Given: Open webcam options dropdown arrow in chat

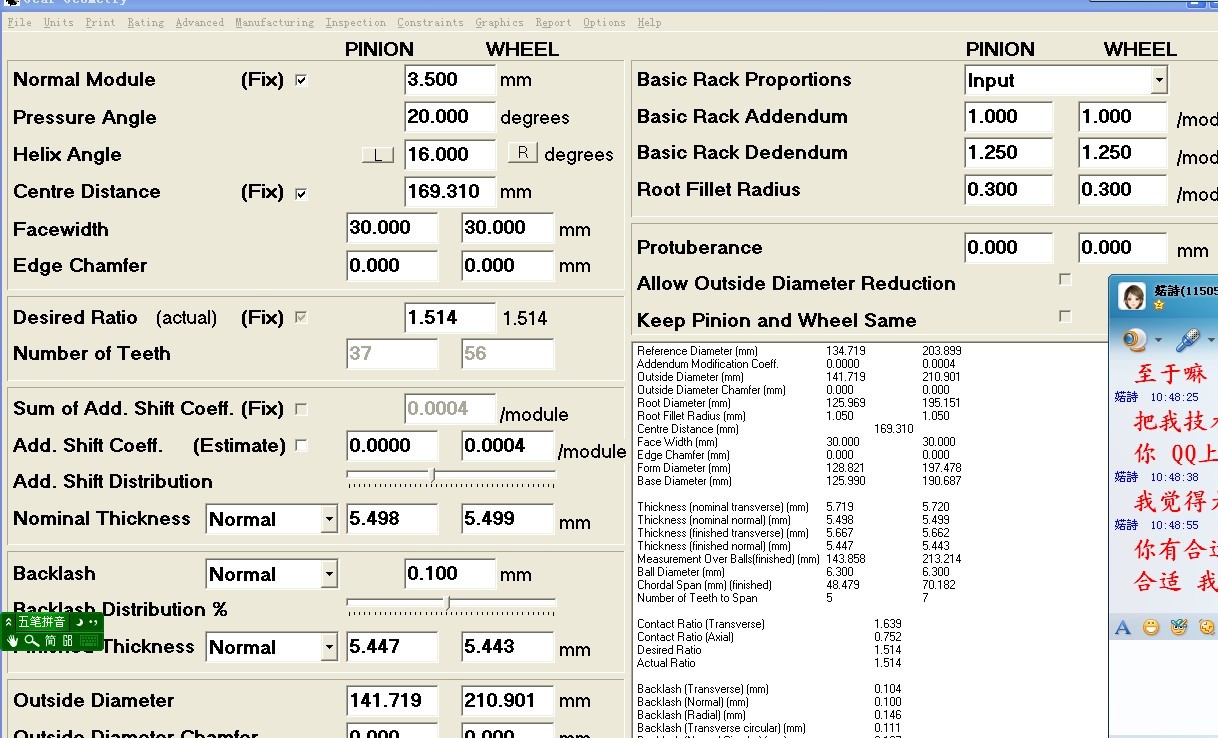Looking at the screenshot, I should pyautogui.click(x=1157, y=342).
